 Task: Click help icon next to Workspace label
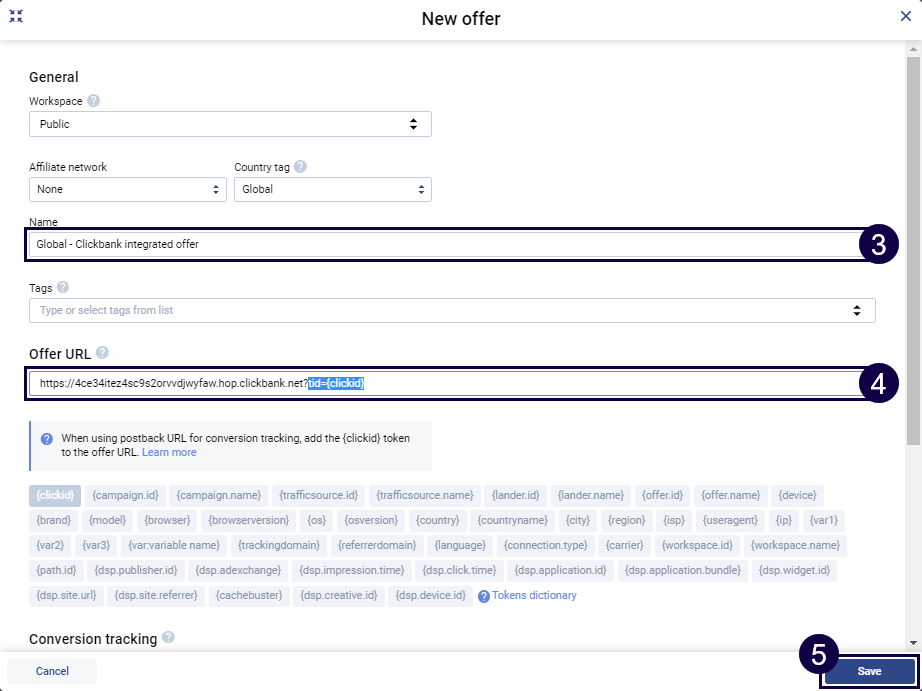[94, 101]
